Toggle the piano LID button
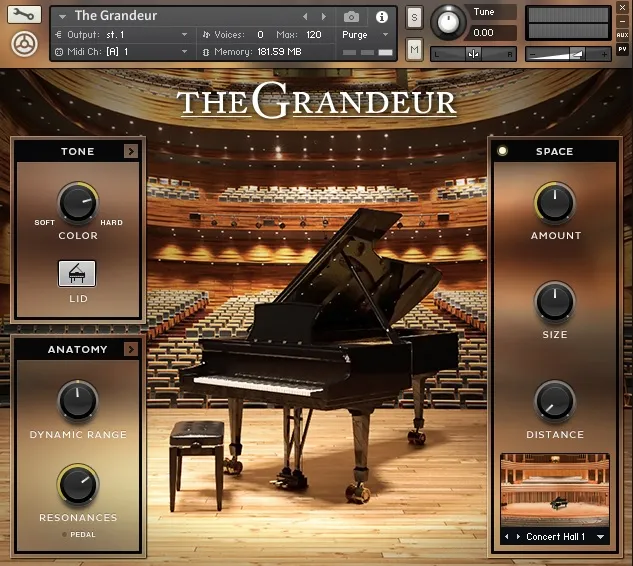This screenshot has width=633, height=566. click(77, 274)
